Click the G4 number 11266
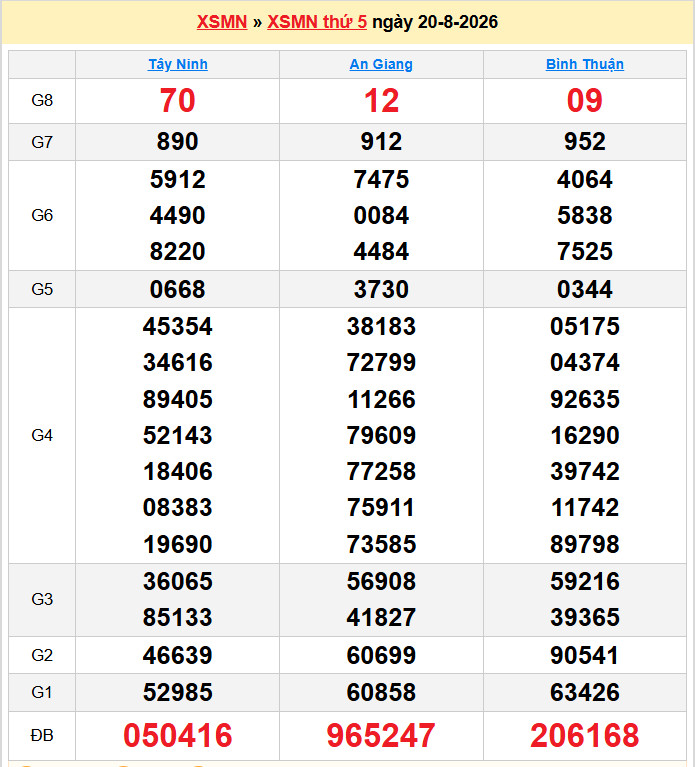The width and height of the screenshot is (695, 767). [x=381, y=399]
